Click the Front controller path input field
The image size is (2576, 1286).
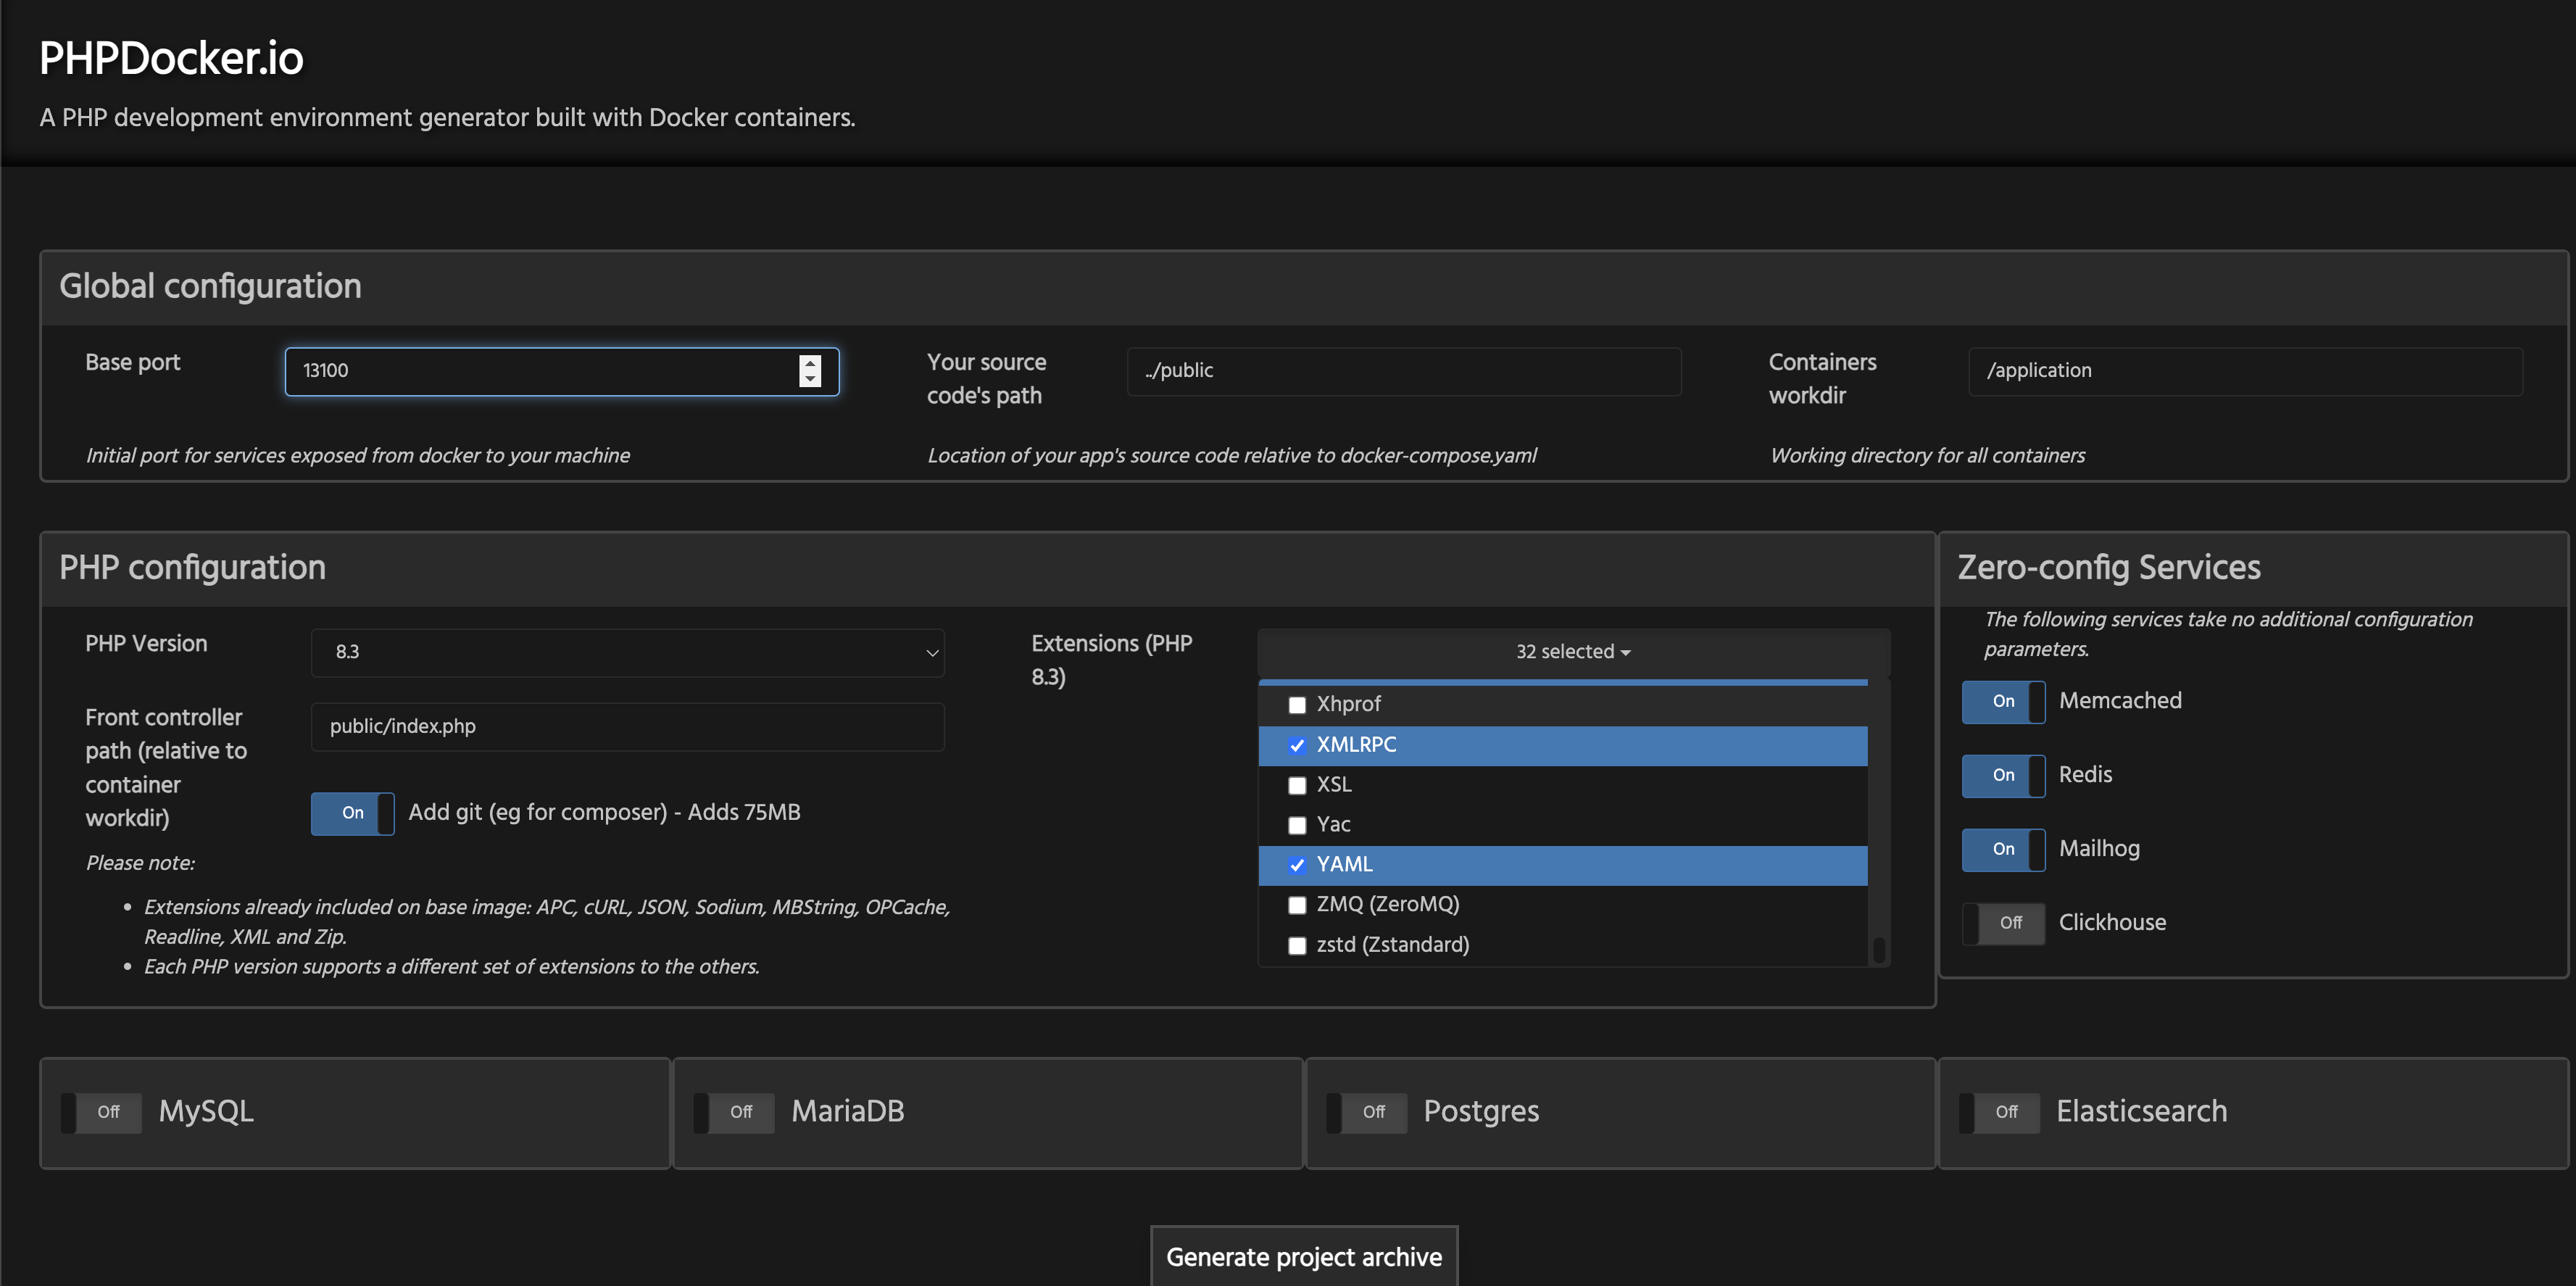point(627,727)
